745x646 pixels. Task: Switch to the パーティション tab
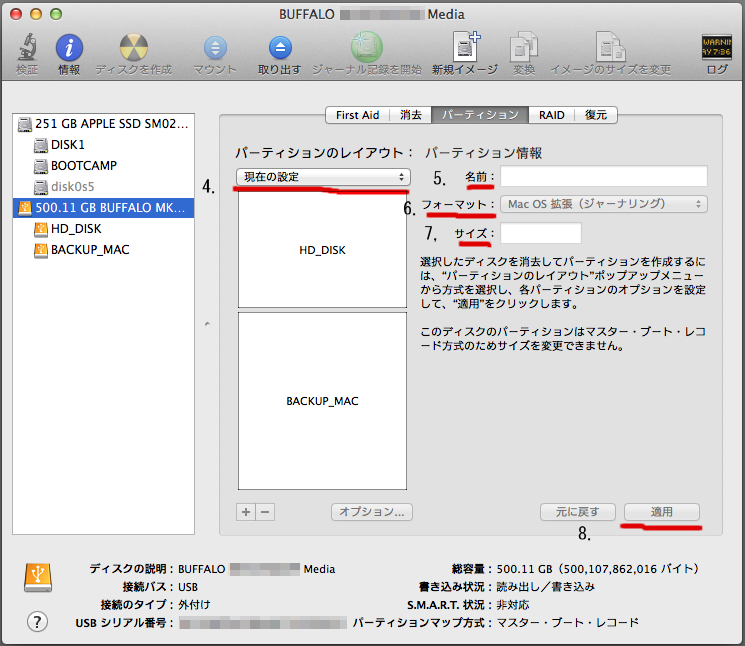point(480,115)
